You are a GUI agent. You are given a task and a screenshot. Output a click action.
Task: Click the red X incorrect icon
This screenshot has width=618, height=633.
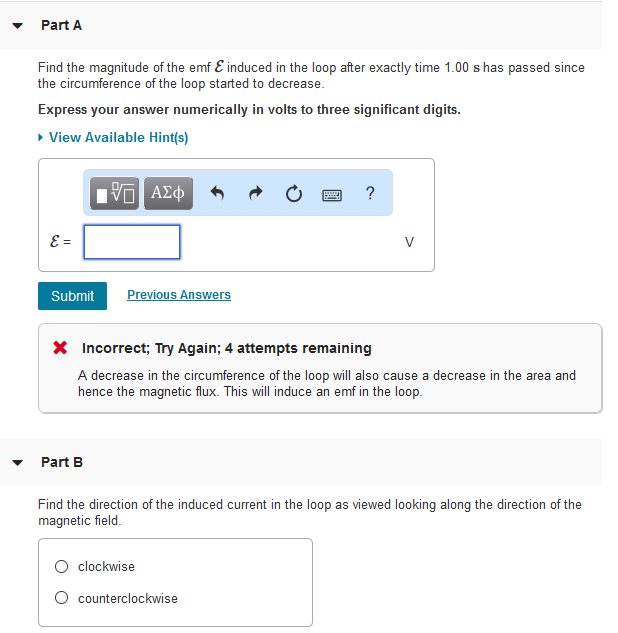(61, 349)
